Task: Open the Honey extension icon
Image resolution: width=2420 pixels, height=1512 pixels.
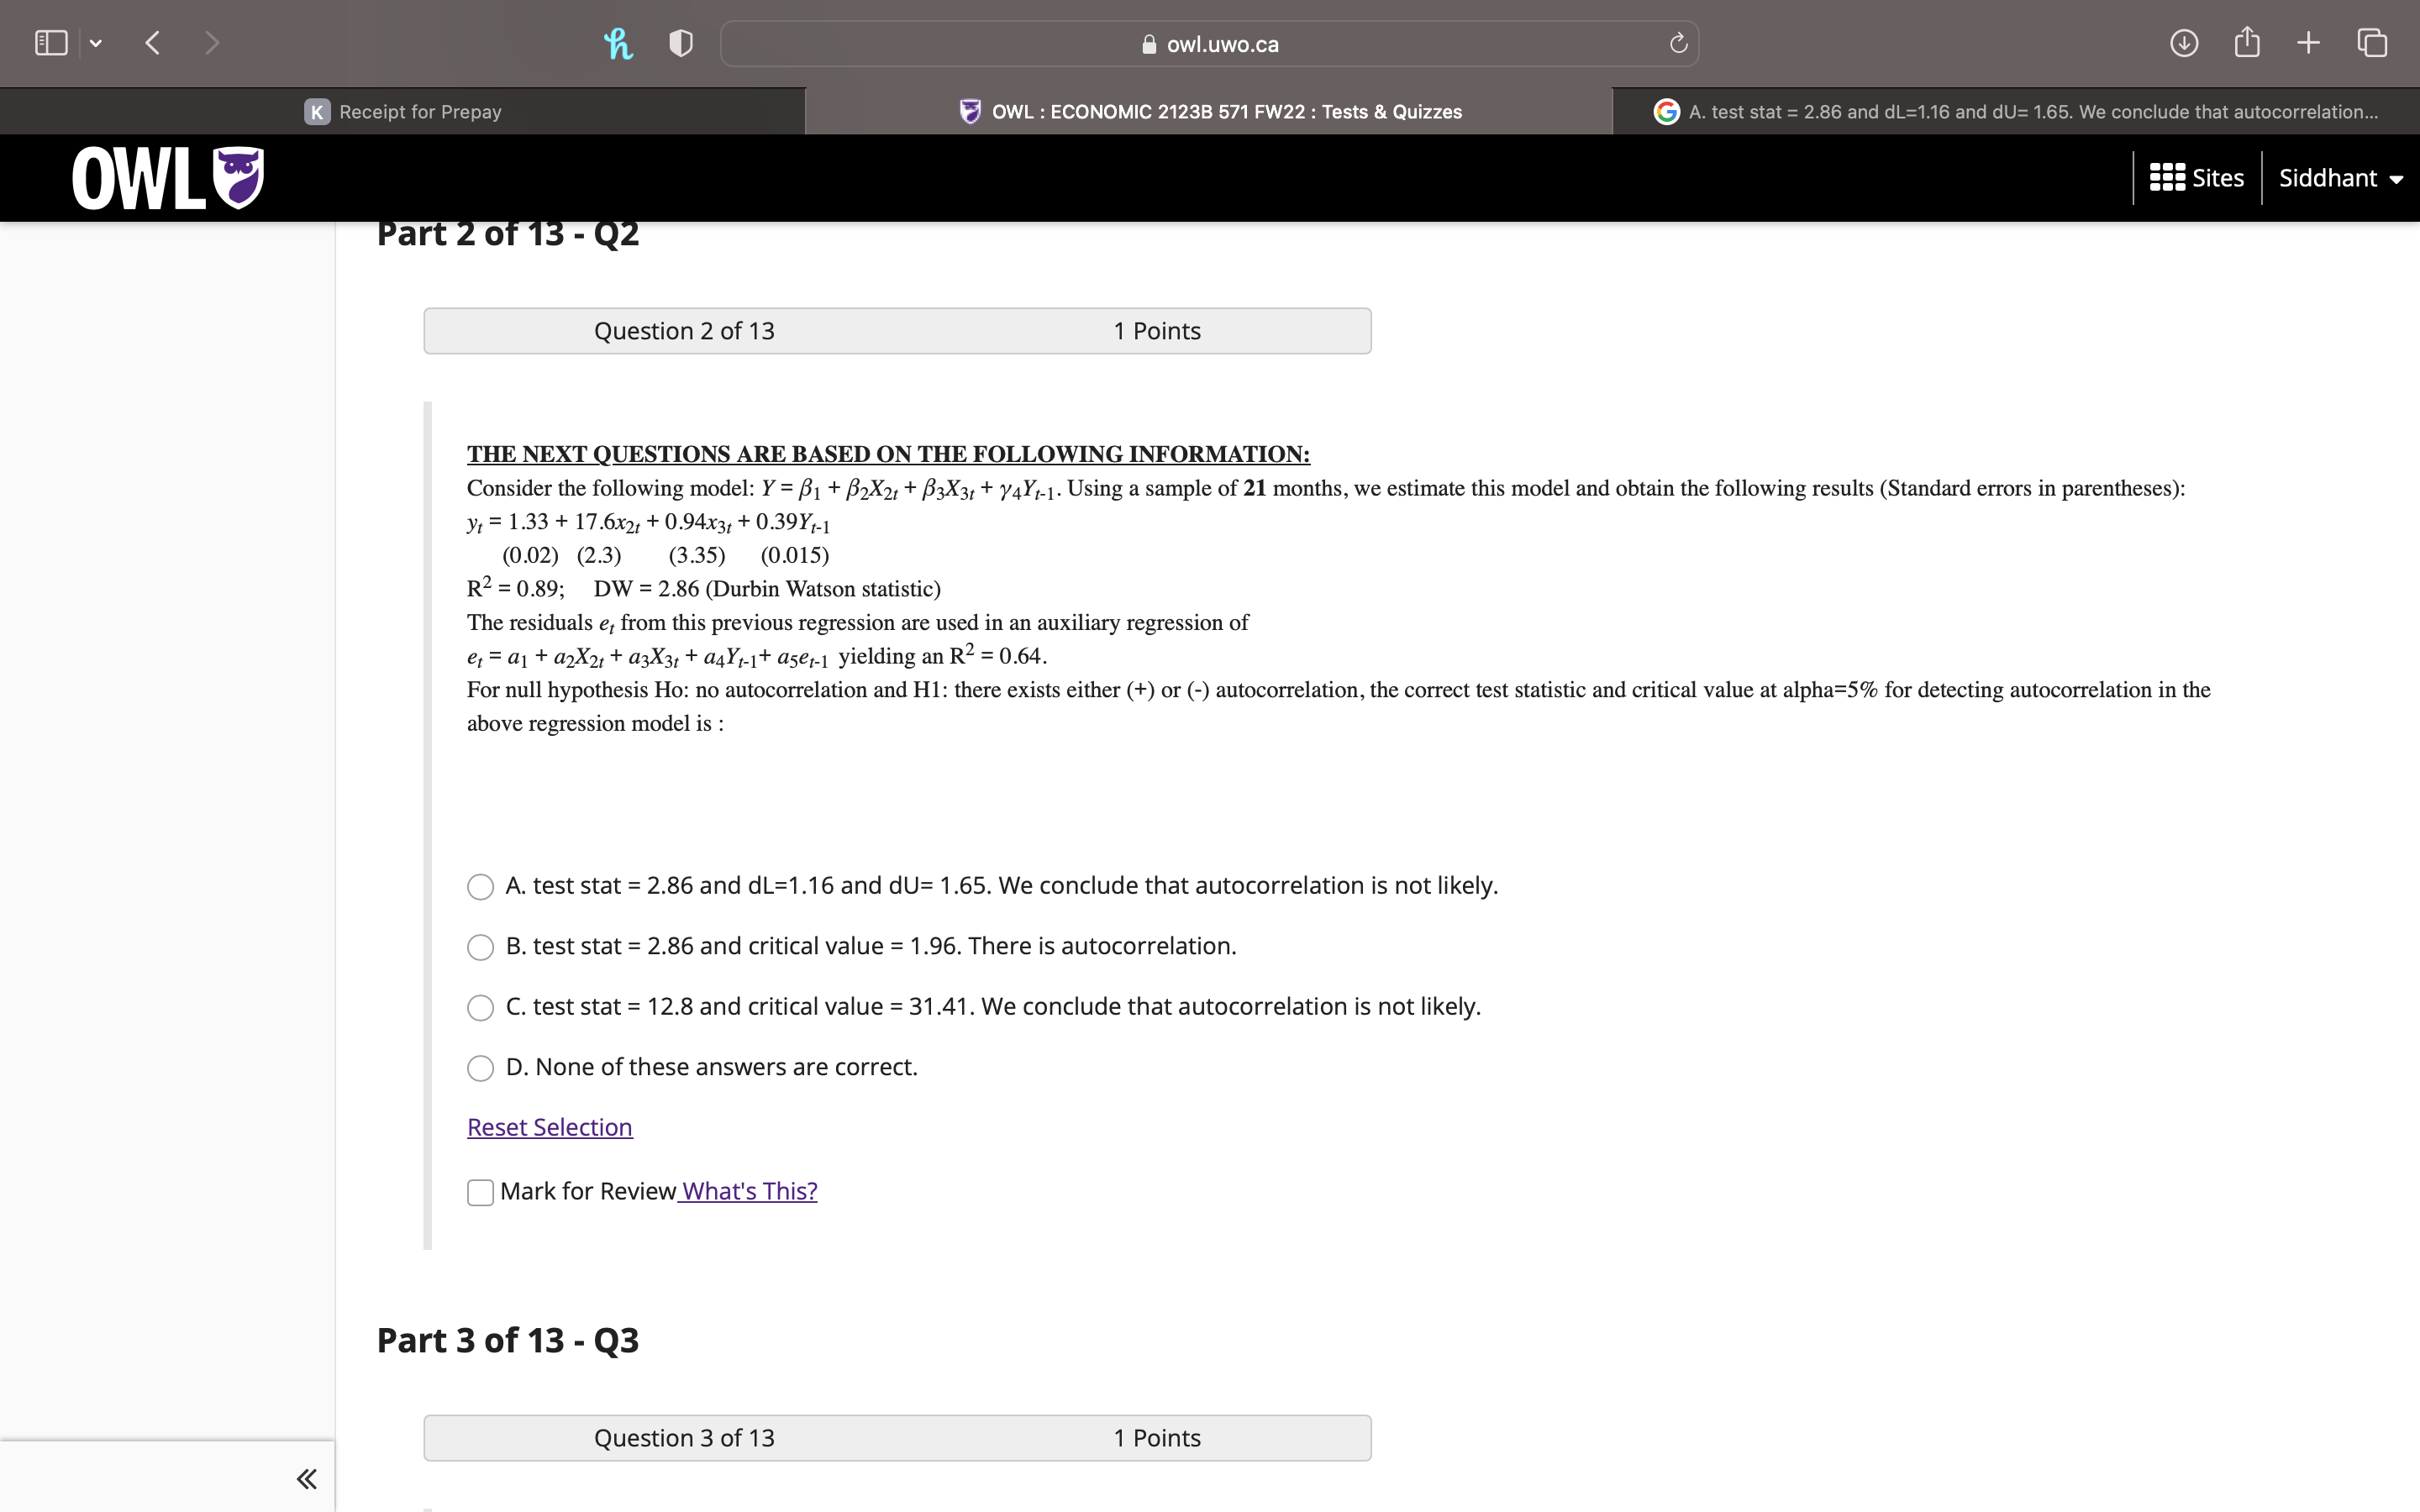Action: tap(619, 43)
